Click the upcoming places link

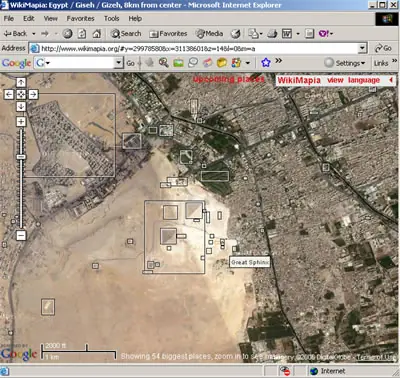click(x=229, y=79)
